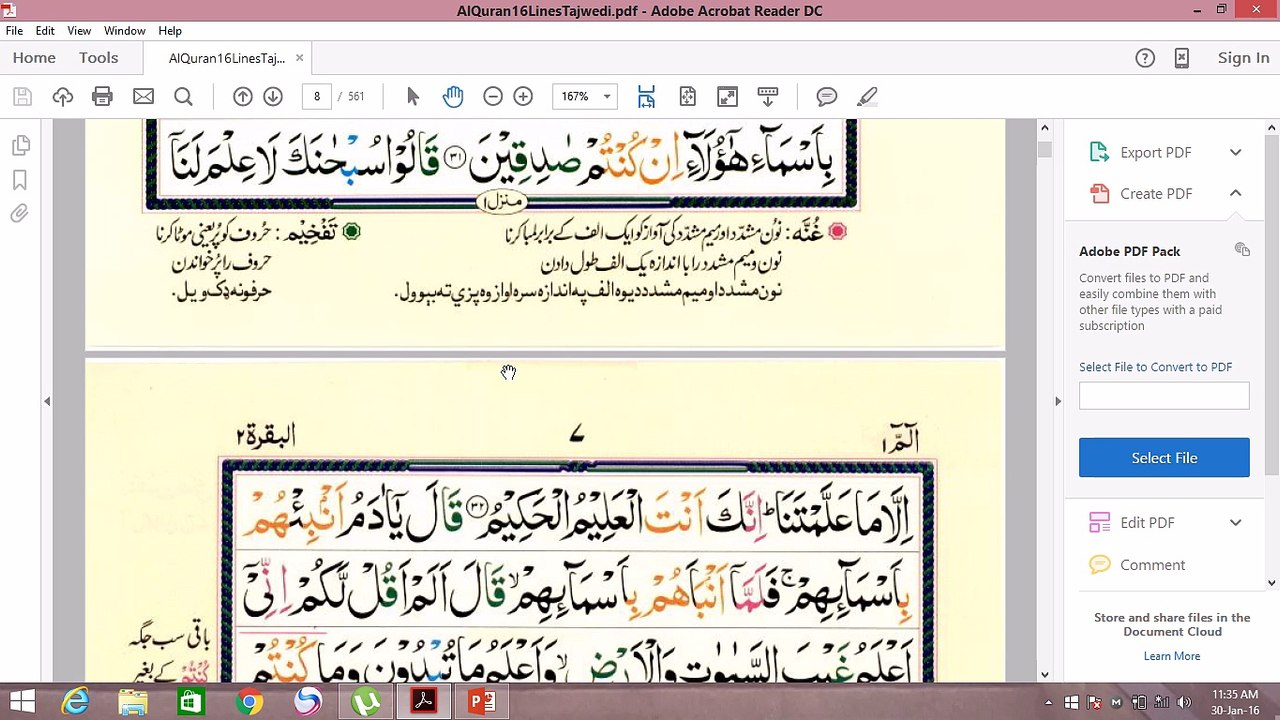Open PowerPoint from the taskbar
This screenshot has width=1280, height=720.
[482, 702]
